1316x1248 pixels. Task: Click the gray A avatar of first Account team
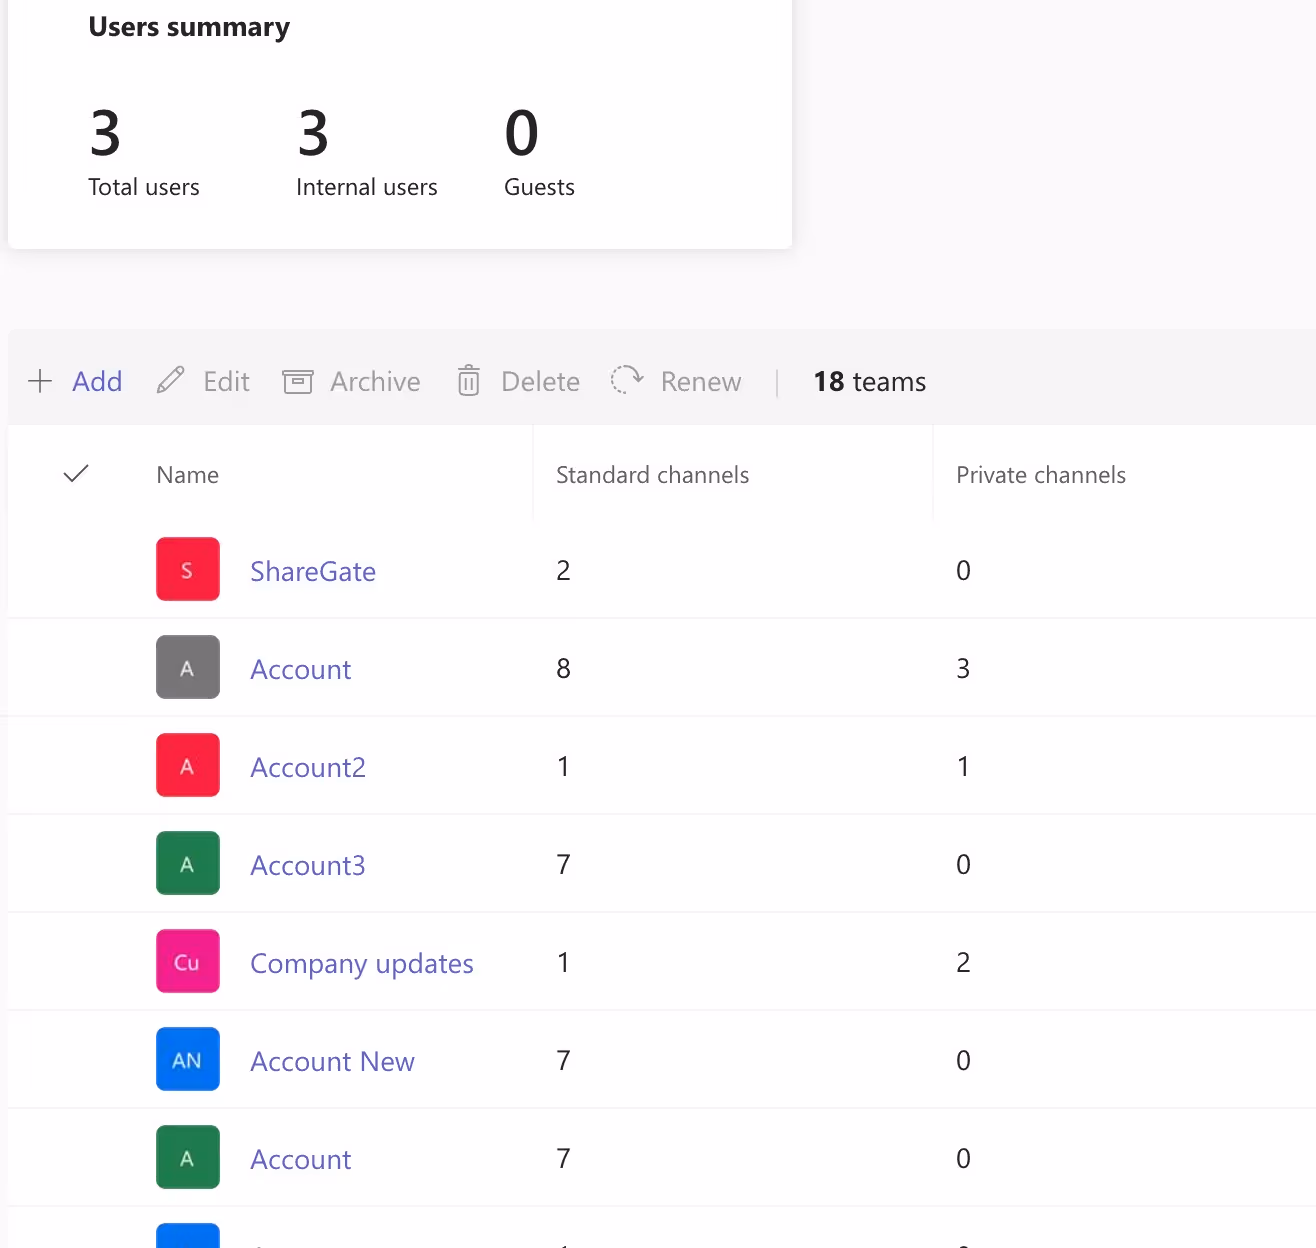[x=188, y=667]
